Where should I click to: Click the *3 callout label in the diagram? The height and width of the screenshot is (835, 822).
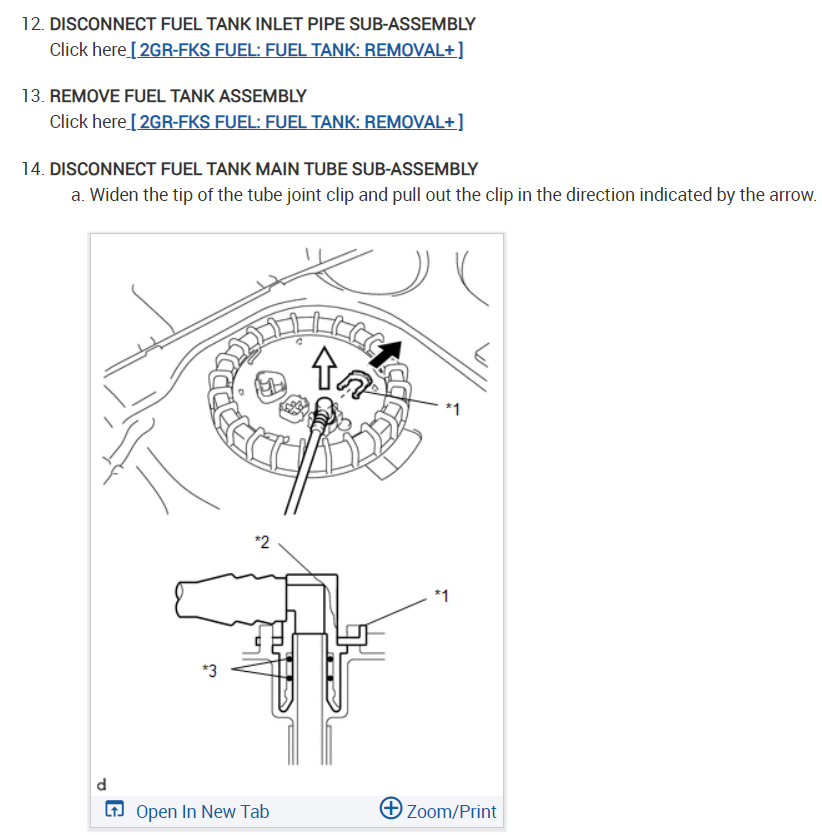coord(210,670)
